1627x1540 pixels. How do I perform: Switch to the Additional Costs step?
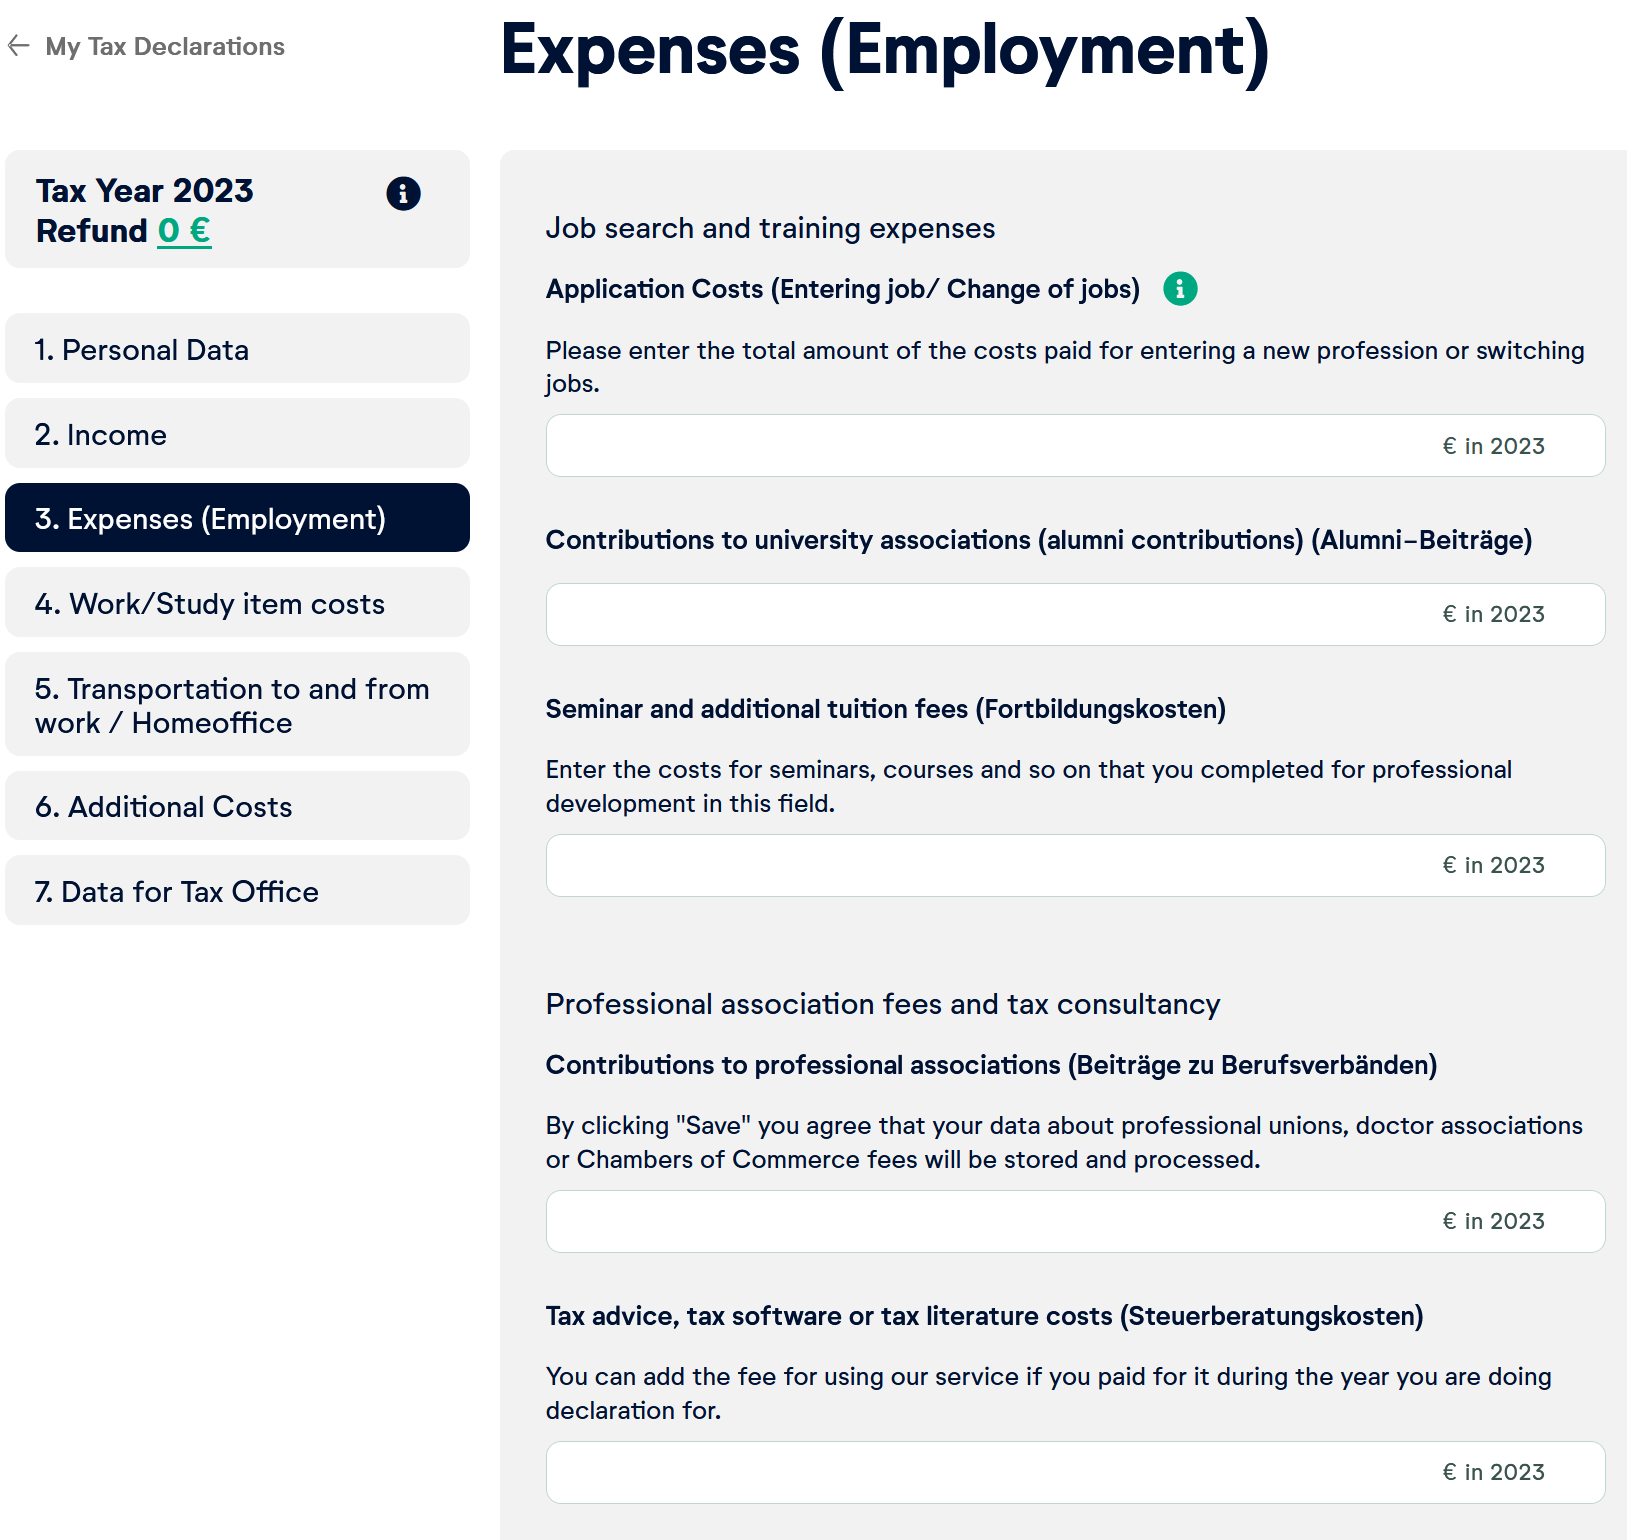click(237, 806)
